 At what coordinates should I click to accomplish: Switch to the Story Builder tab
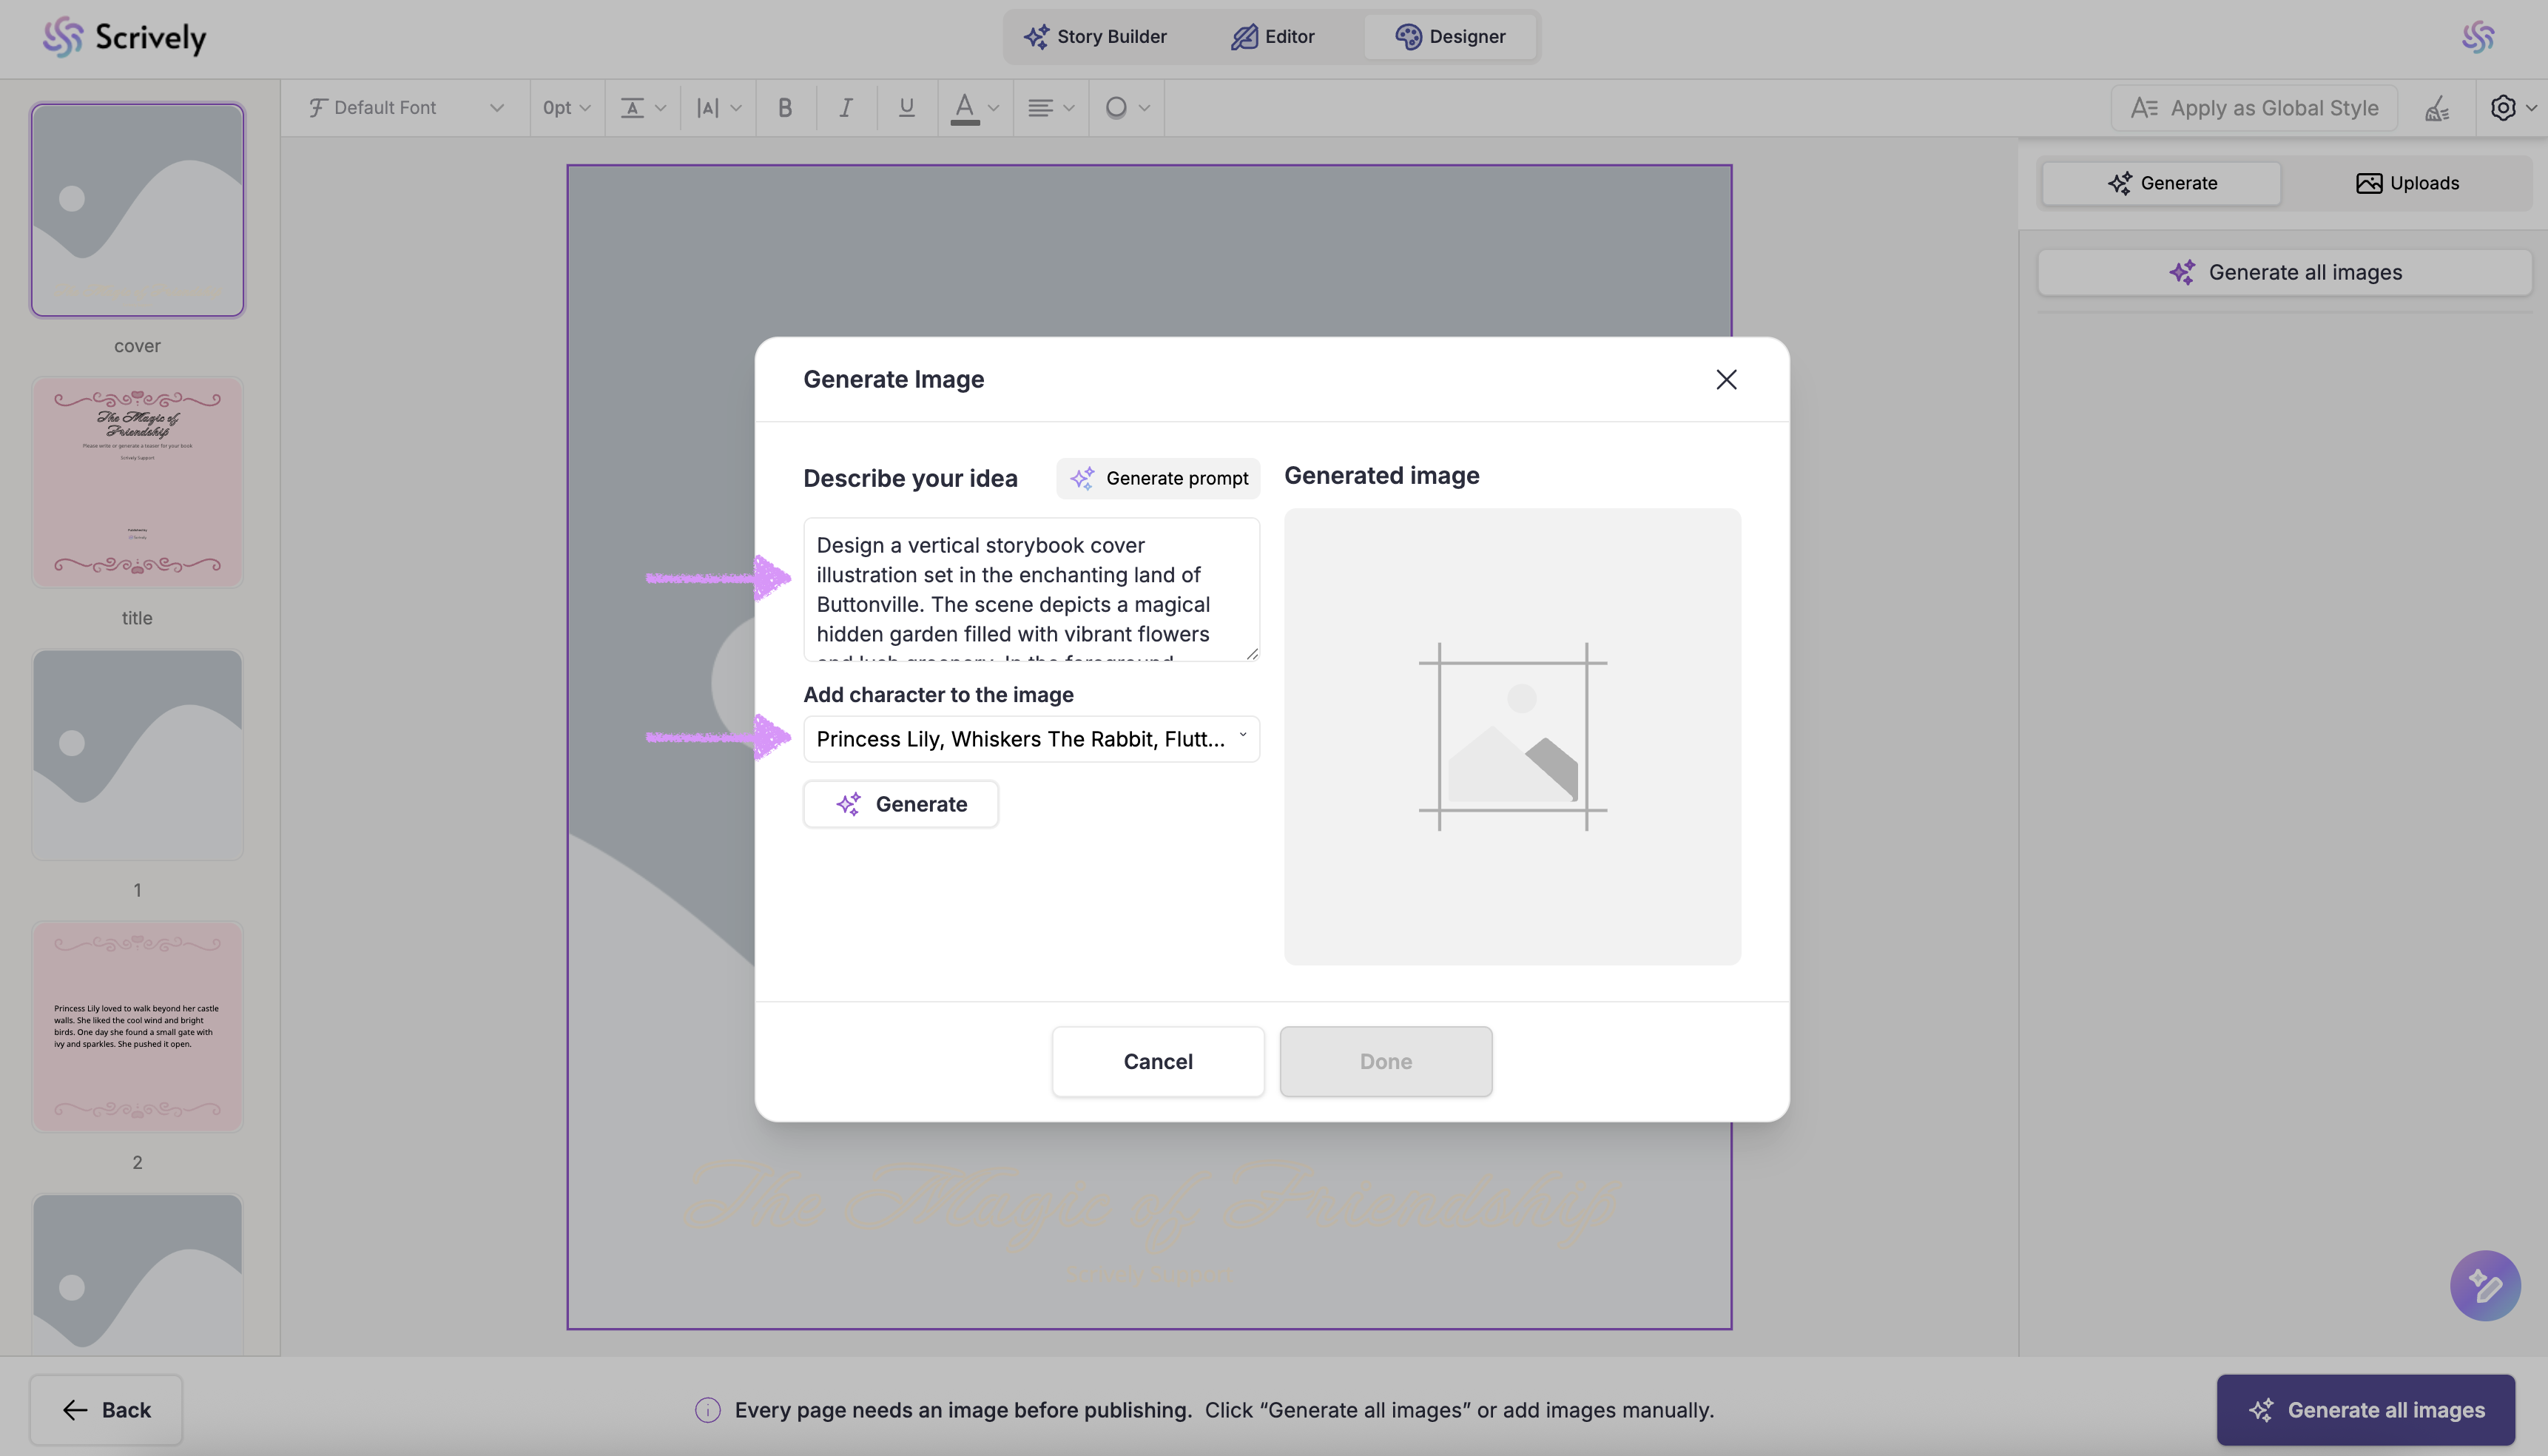[1095, 37]
